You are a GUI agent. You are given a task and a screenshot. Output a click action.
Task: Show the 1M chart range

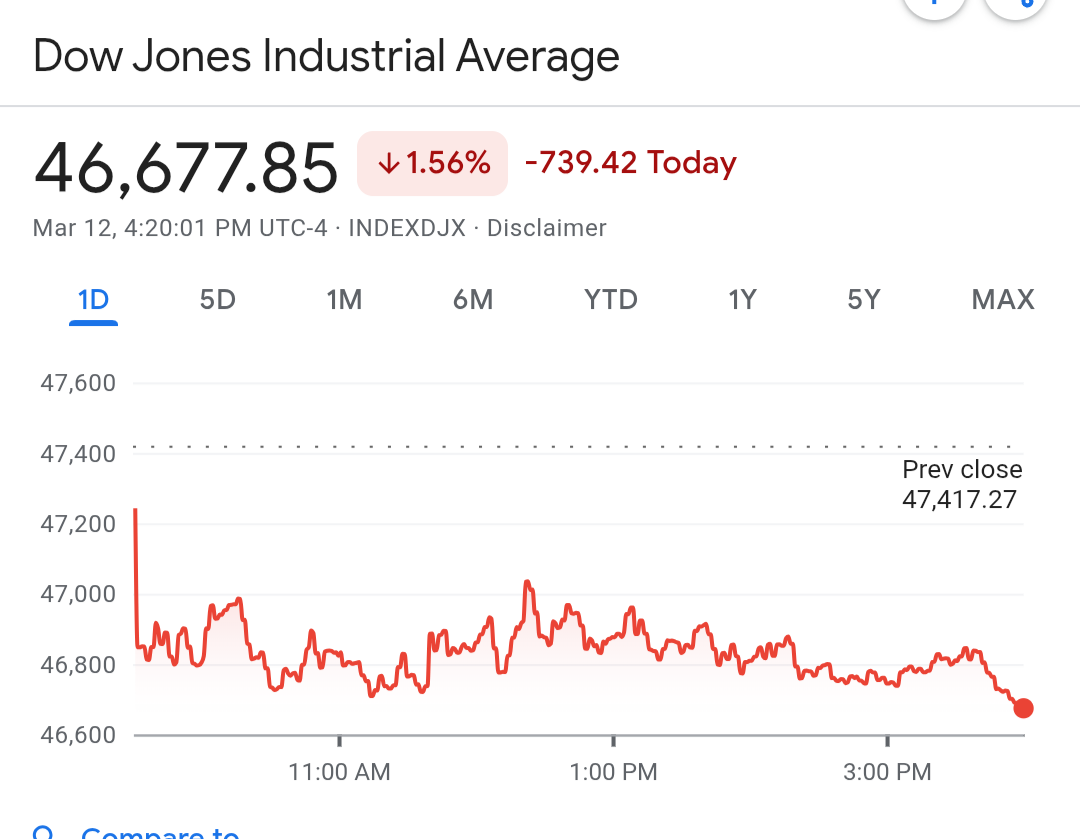click(x=344, y=300)
